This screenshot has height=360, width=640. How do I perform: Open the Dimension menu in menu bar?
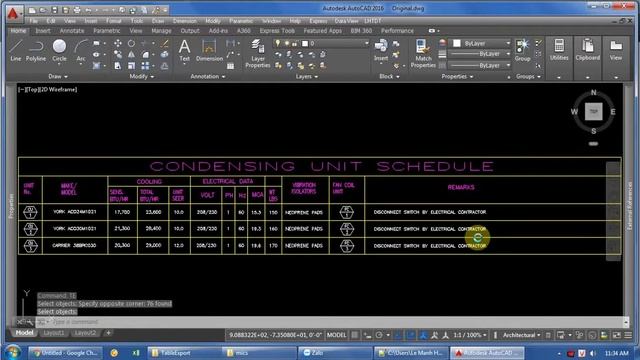(x=184, y=21)
